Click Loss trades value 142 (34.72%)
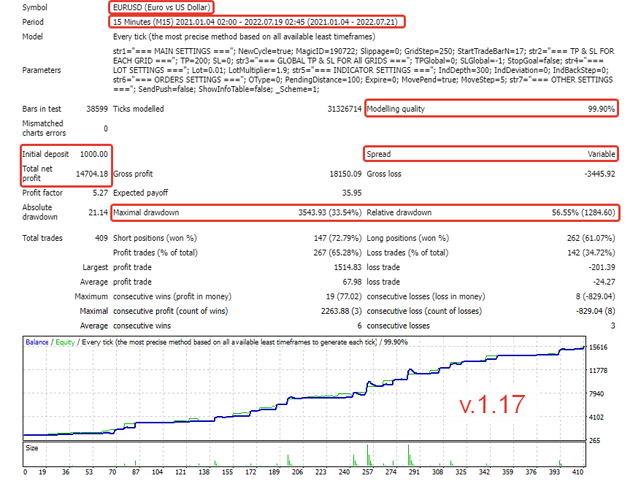The width and height of the screenshot is (640, 480). click(591, 253)
